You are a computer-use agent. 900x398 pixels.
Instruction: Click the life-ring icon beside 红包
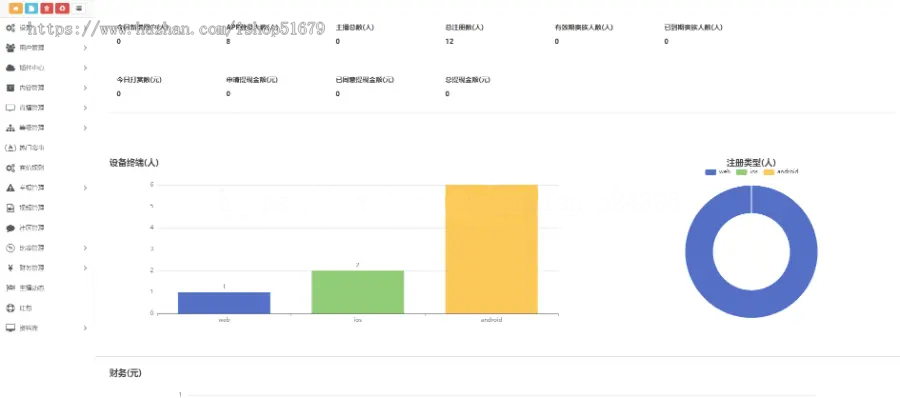(x=10, y=308)
